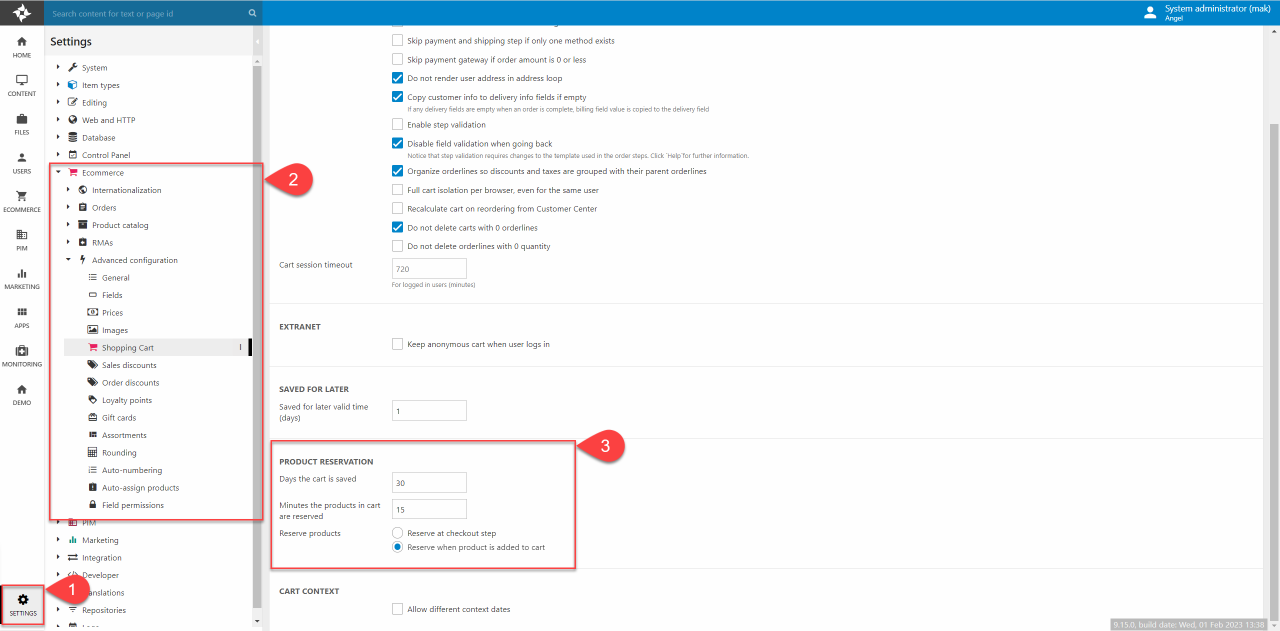Screen dimensions: 1280x631
Task: Uncheck Do not delete carts with 0 orderlines
Action: pyautogui.click(x=397, y=227)
